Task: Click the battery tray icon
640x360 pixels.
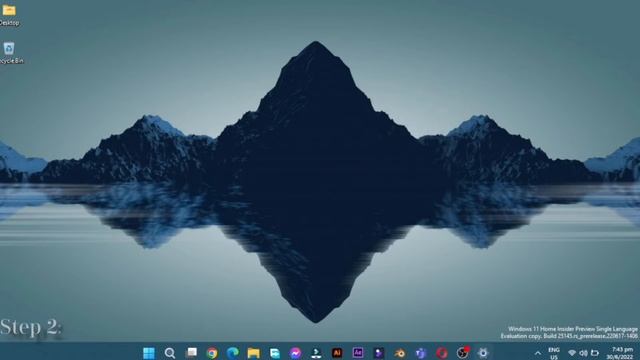Action: coord(595,353)
